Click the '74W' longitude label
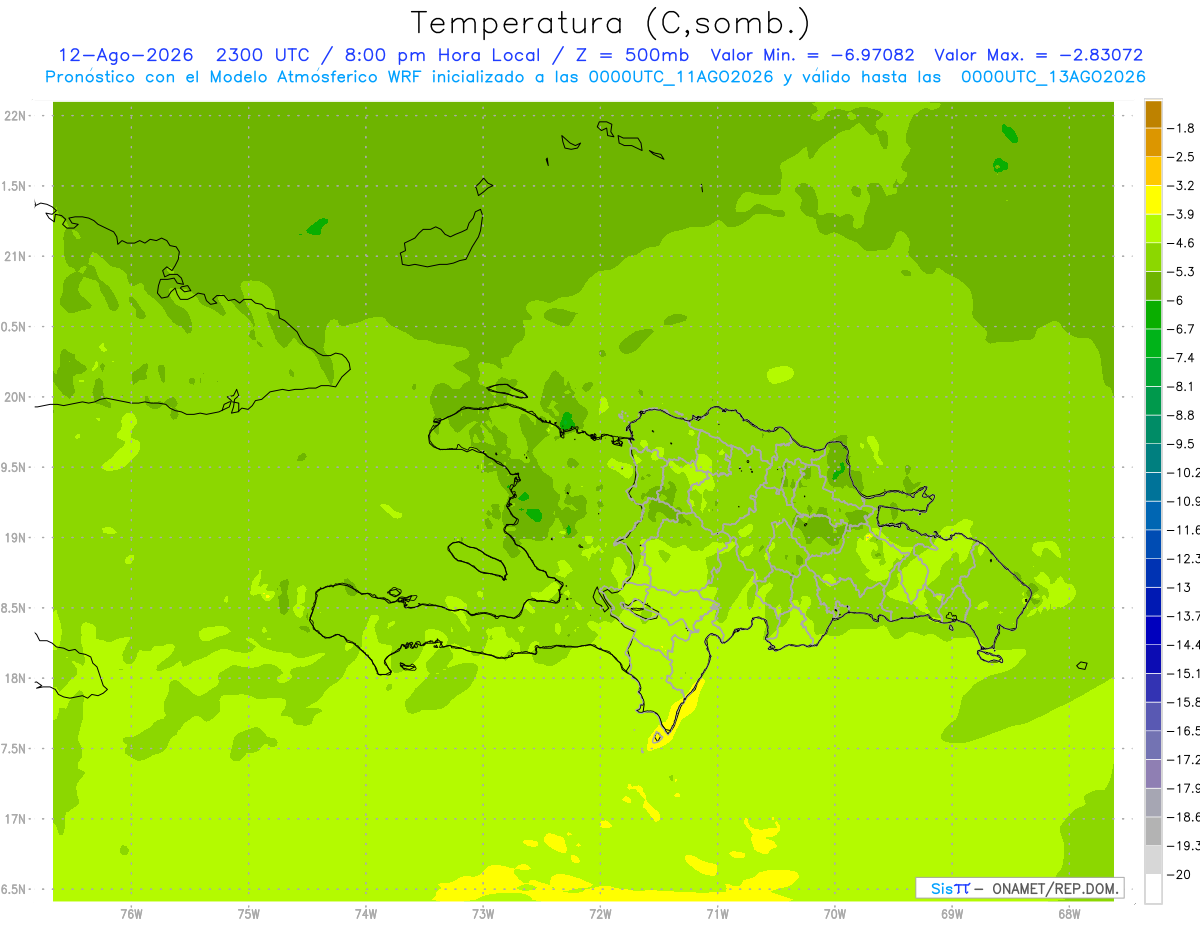Image resolution: width=1200 pixels, height=927 pixels. click(366, 914)
